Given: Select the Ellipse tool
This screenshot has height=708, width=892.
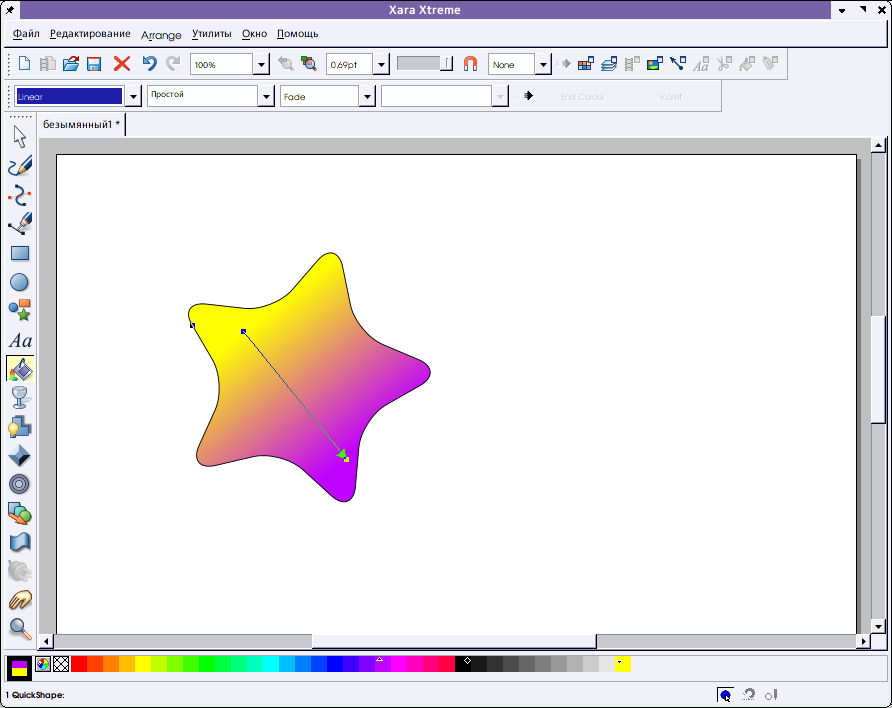Looking at the screenshot, I should click(20, 283).
